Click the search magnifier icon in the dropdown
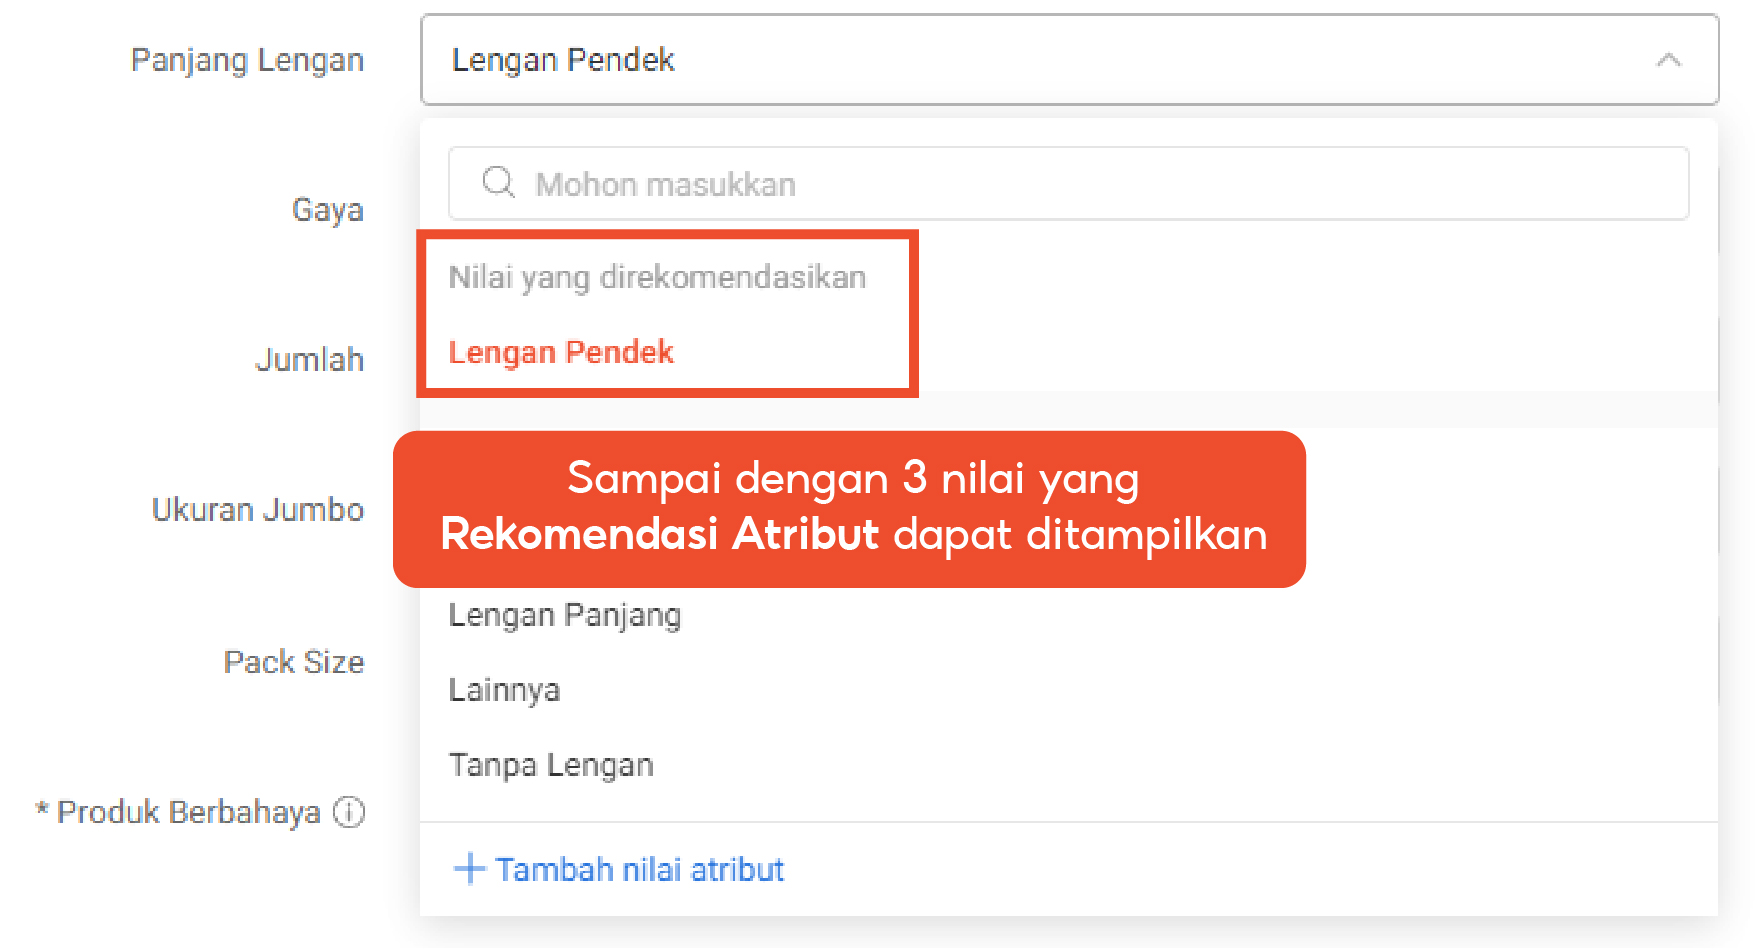The width and height of the screenshot is (1756, 949). pos(498,183)
